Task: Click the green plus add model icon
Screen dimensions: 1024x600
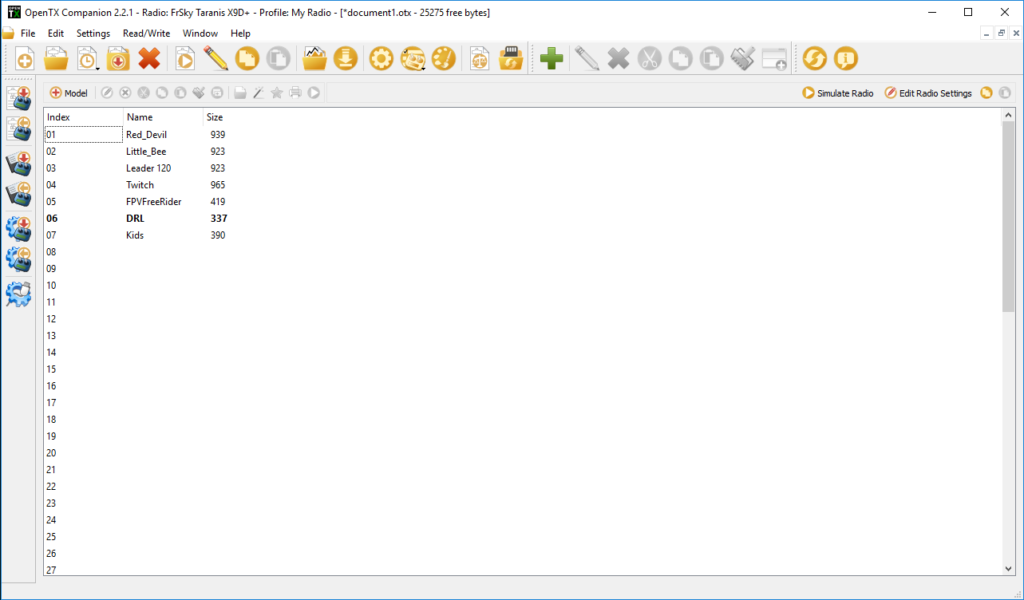Action: pyautogui.click(x=551, y=60)
